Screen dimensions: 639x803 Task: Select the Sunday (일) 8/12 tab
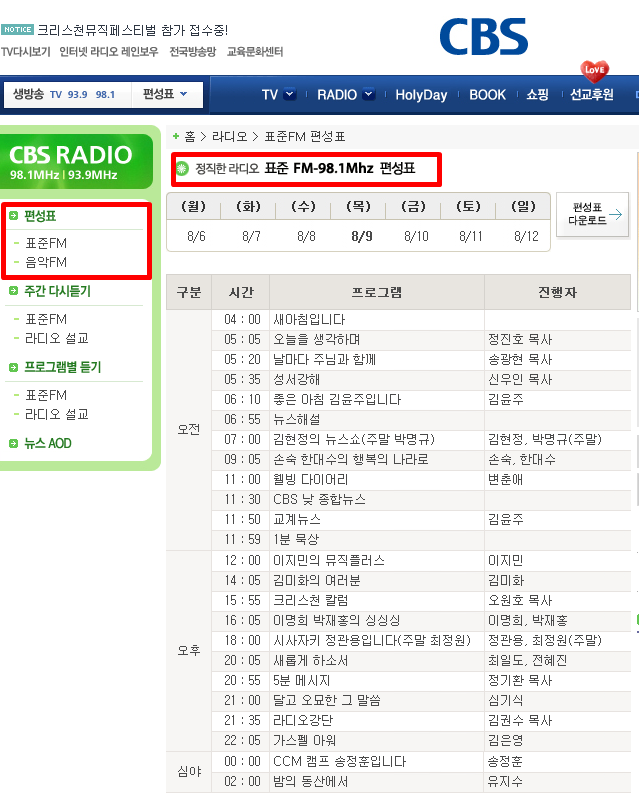[x=524, y=221]
